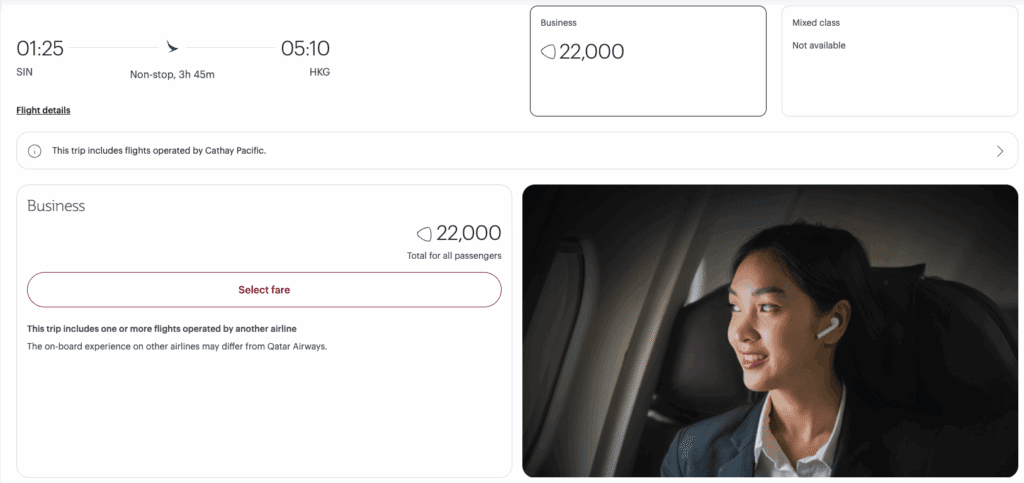Click the Avios icon in the top Business fare card

pos(548,52)
